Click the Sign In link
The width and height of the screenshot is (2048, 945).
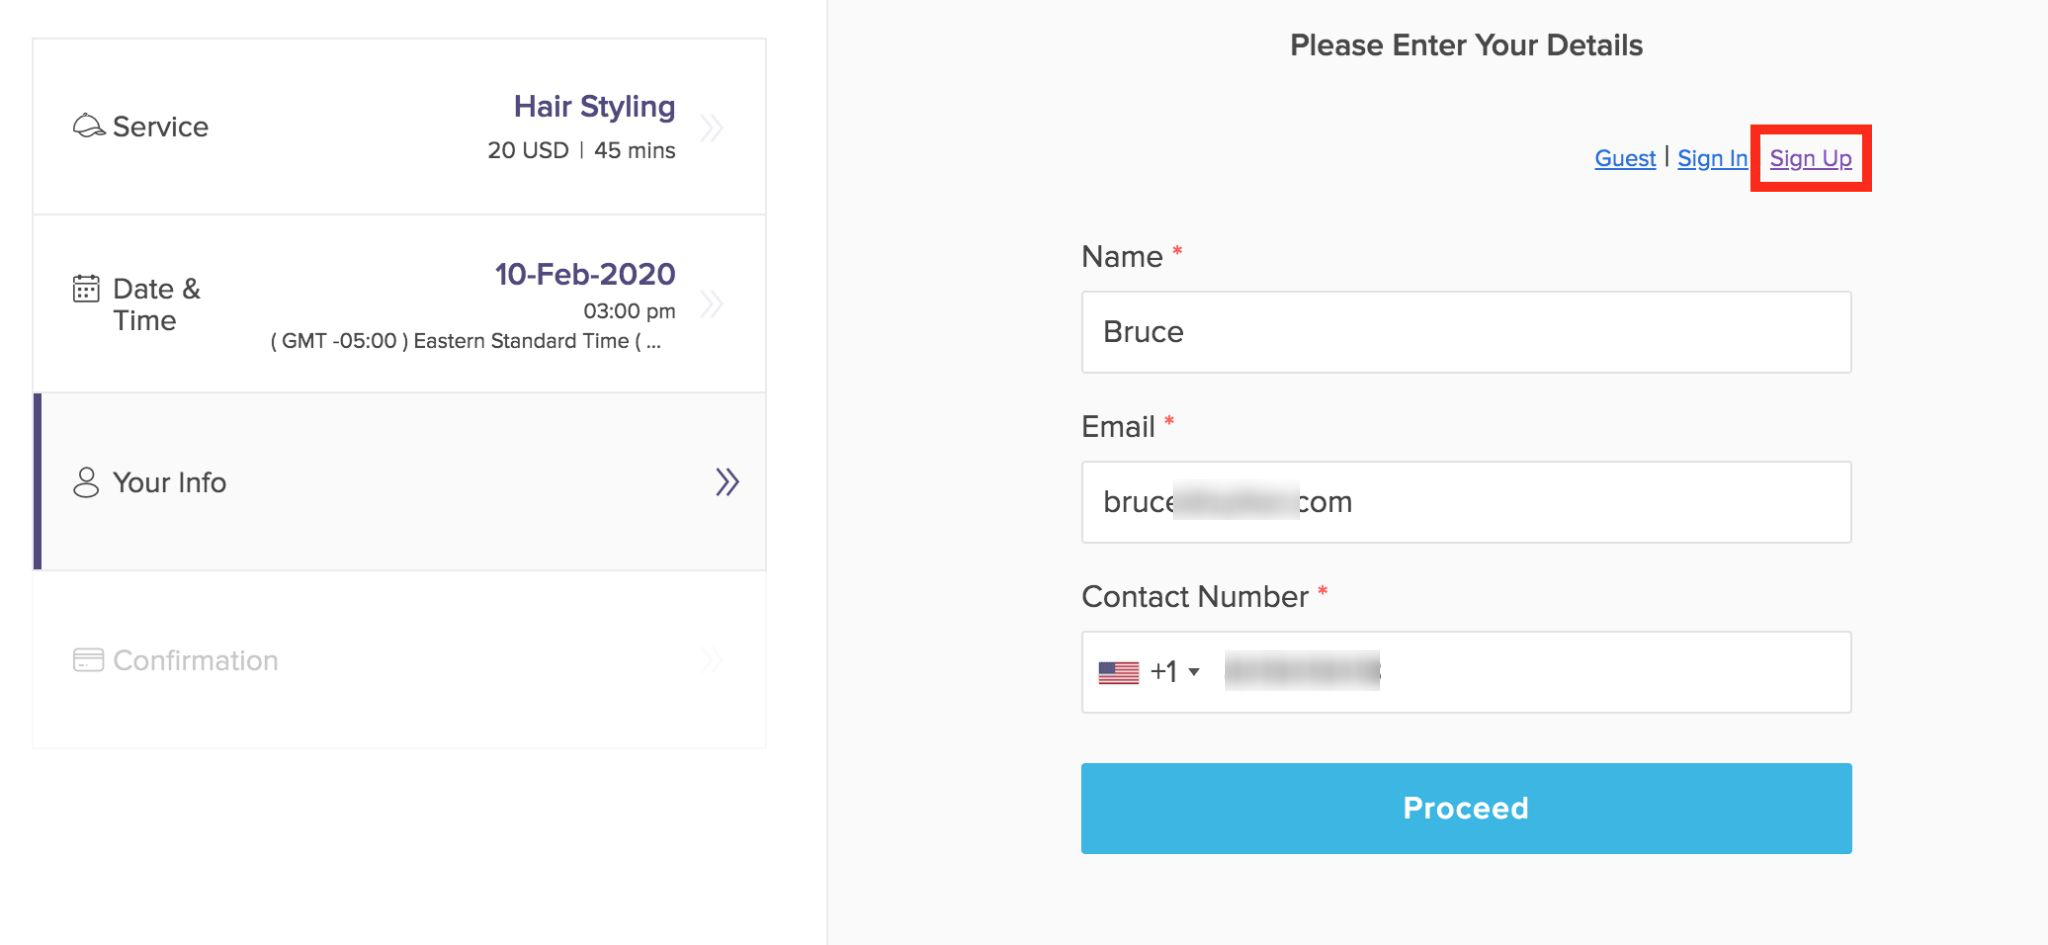[1712, 158]
